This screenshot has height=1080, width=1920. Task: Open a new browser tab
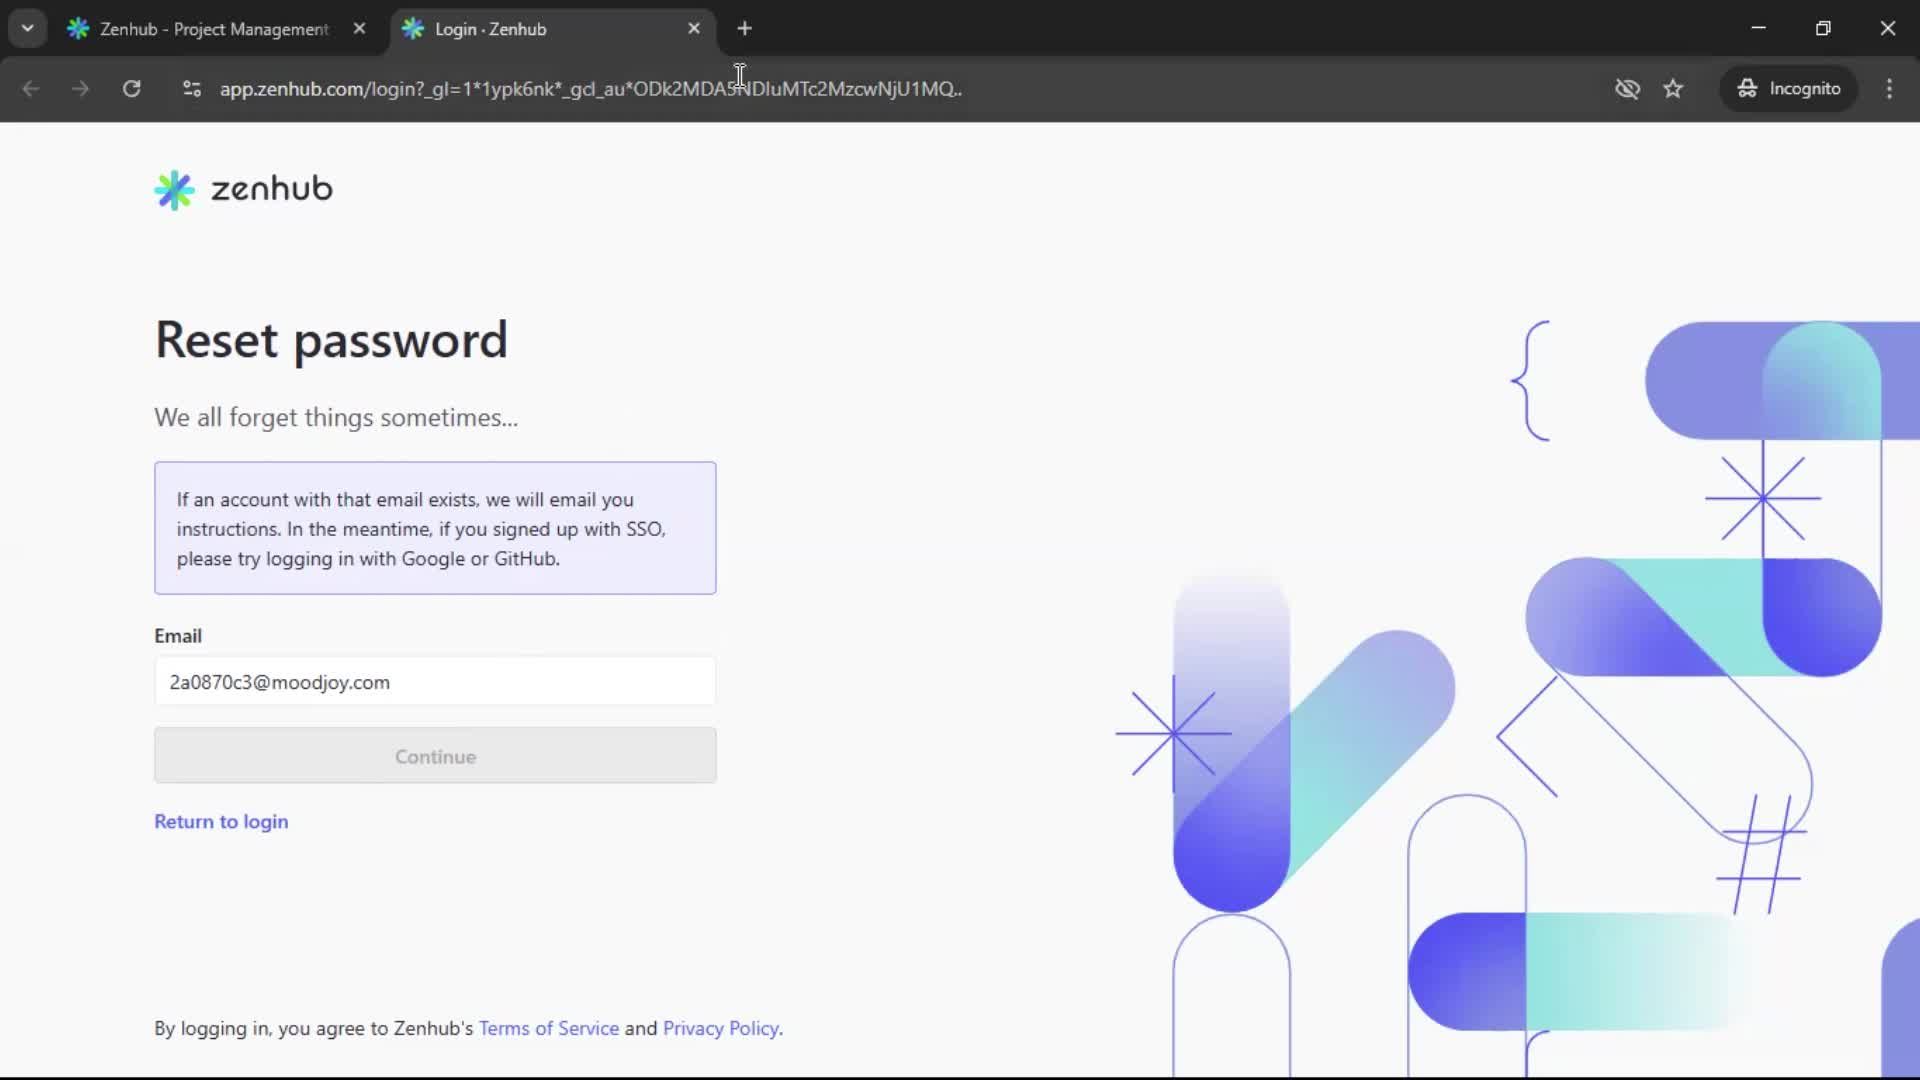pyautogui.click(x=745, y=28)
